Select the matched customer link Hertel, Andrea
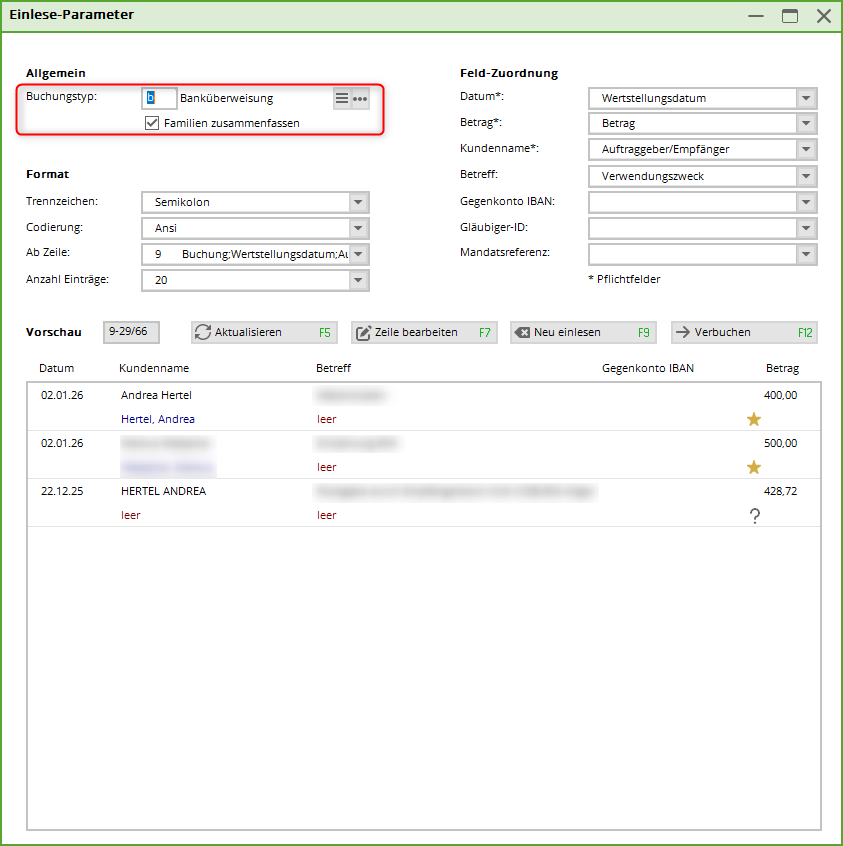This screenshot has width=843, height=846. coord(158,419)
